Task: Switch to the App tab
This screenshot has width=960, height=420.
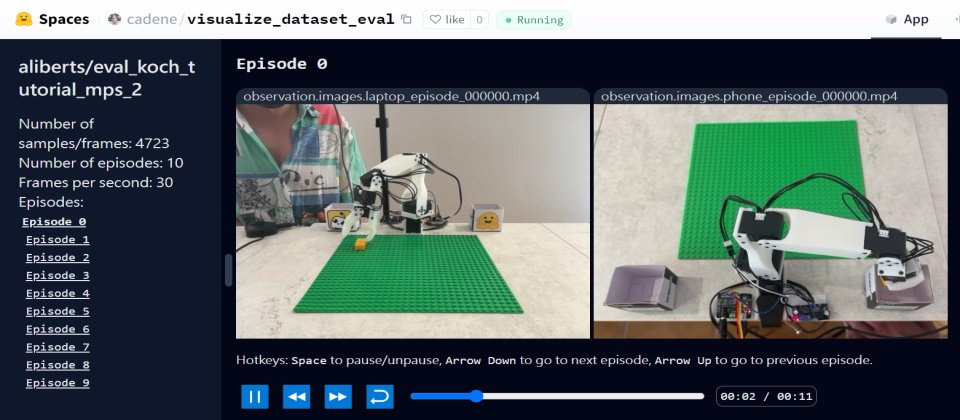Action: 907,20
